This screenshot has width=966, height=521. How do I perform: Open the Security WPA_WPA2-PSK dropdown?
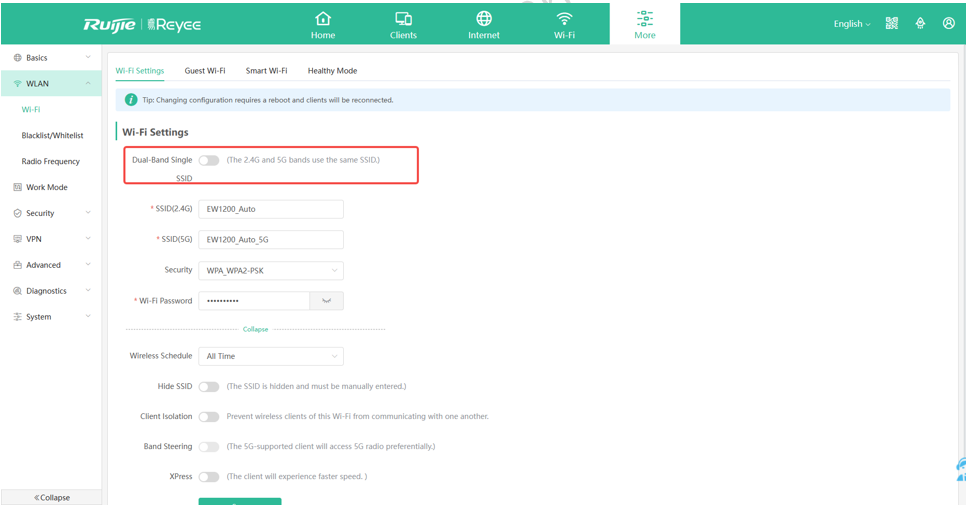click(271, 270)
